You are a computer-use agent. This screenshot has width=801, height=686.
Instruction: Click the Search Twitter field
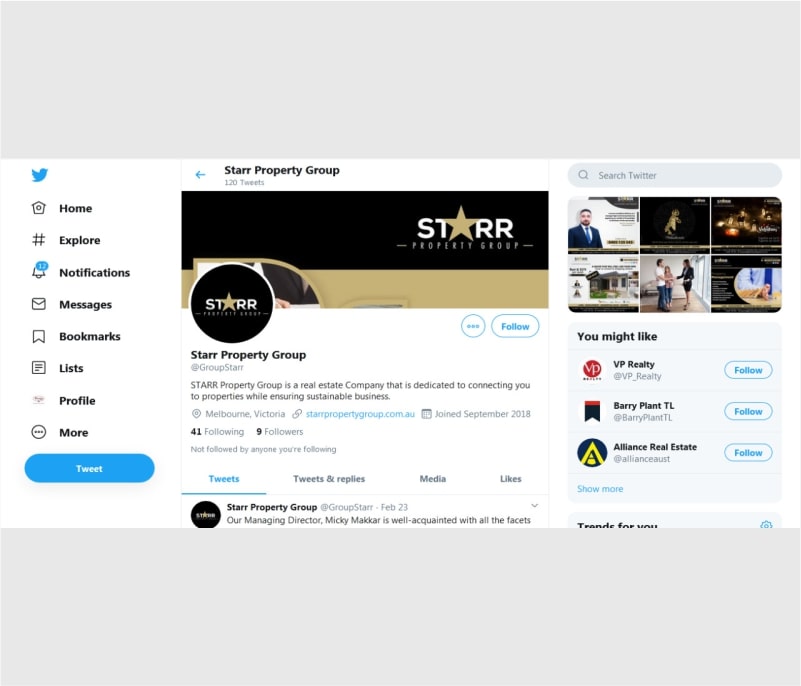click(674, 175)
